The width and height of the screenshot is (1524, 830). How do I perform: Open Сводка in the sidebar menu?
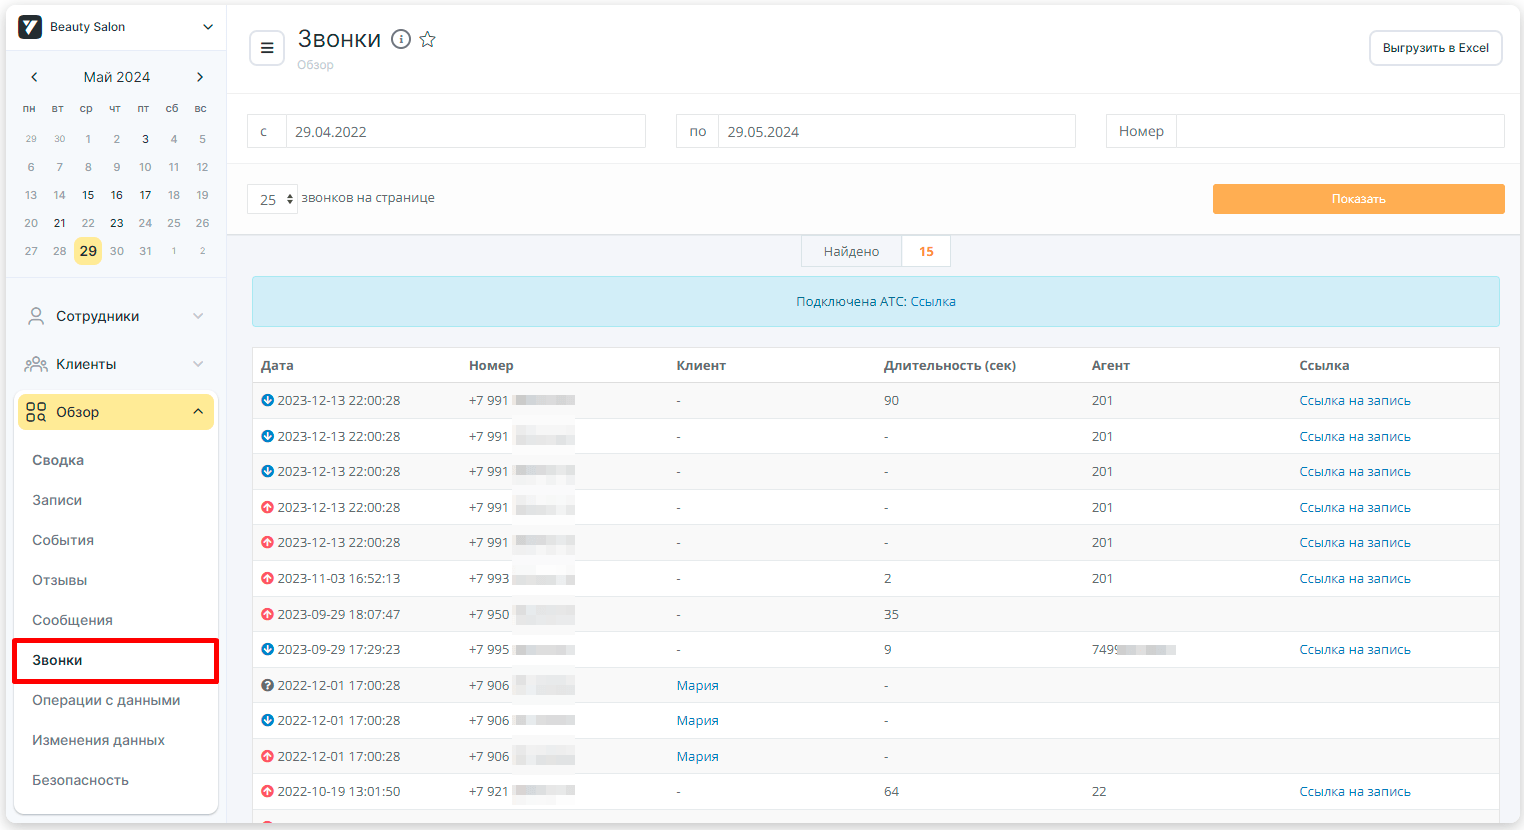point(58,460)
